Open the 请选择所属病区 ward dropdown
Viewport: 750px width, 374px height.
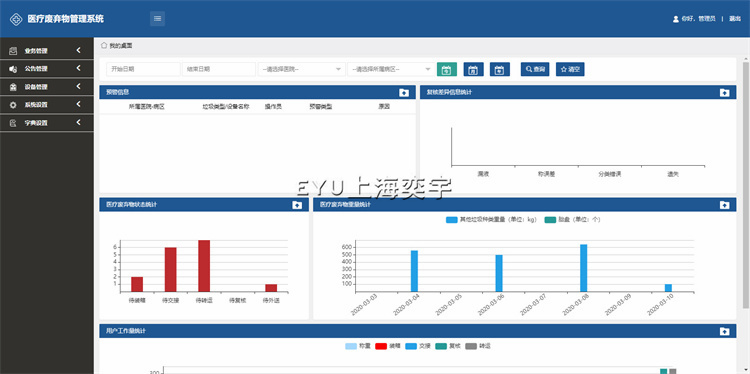coord(391,69)
